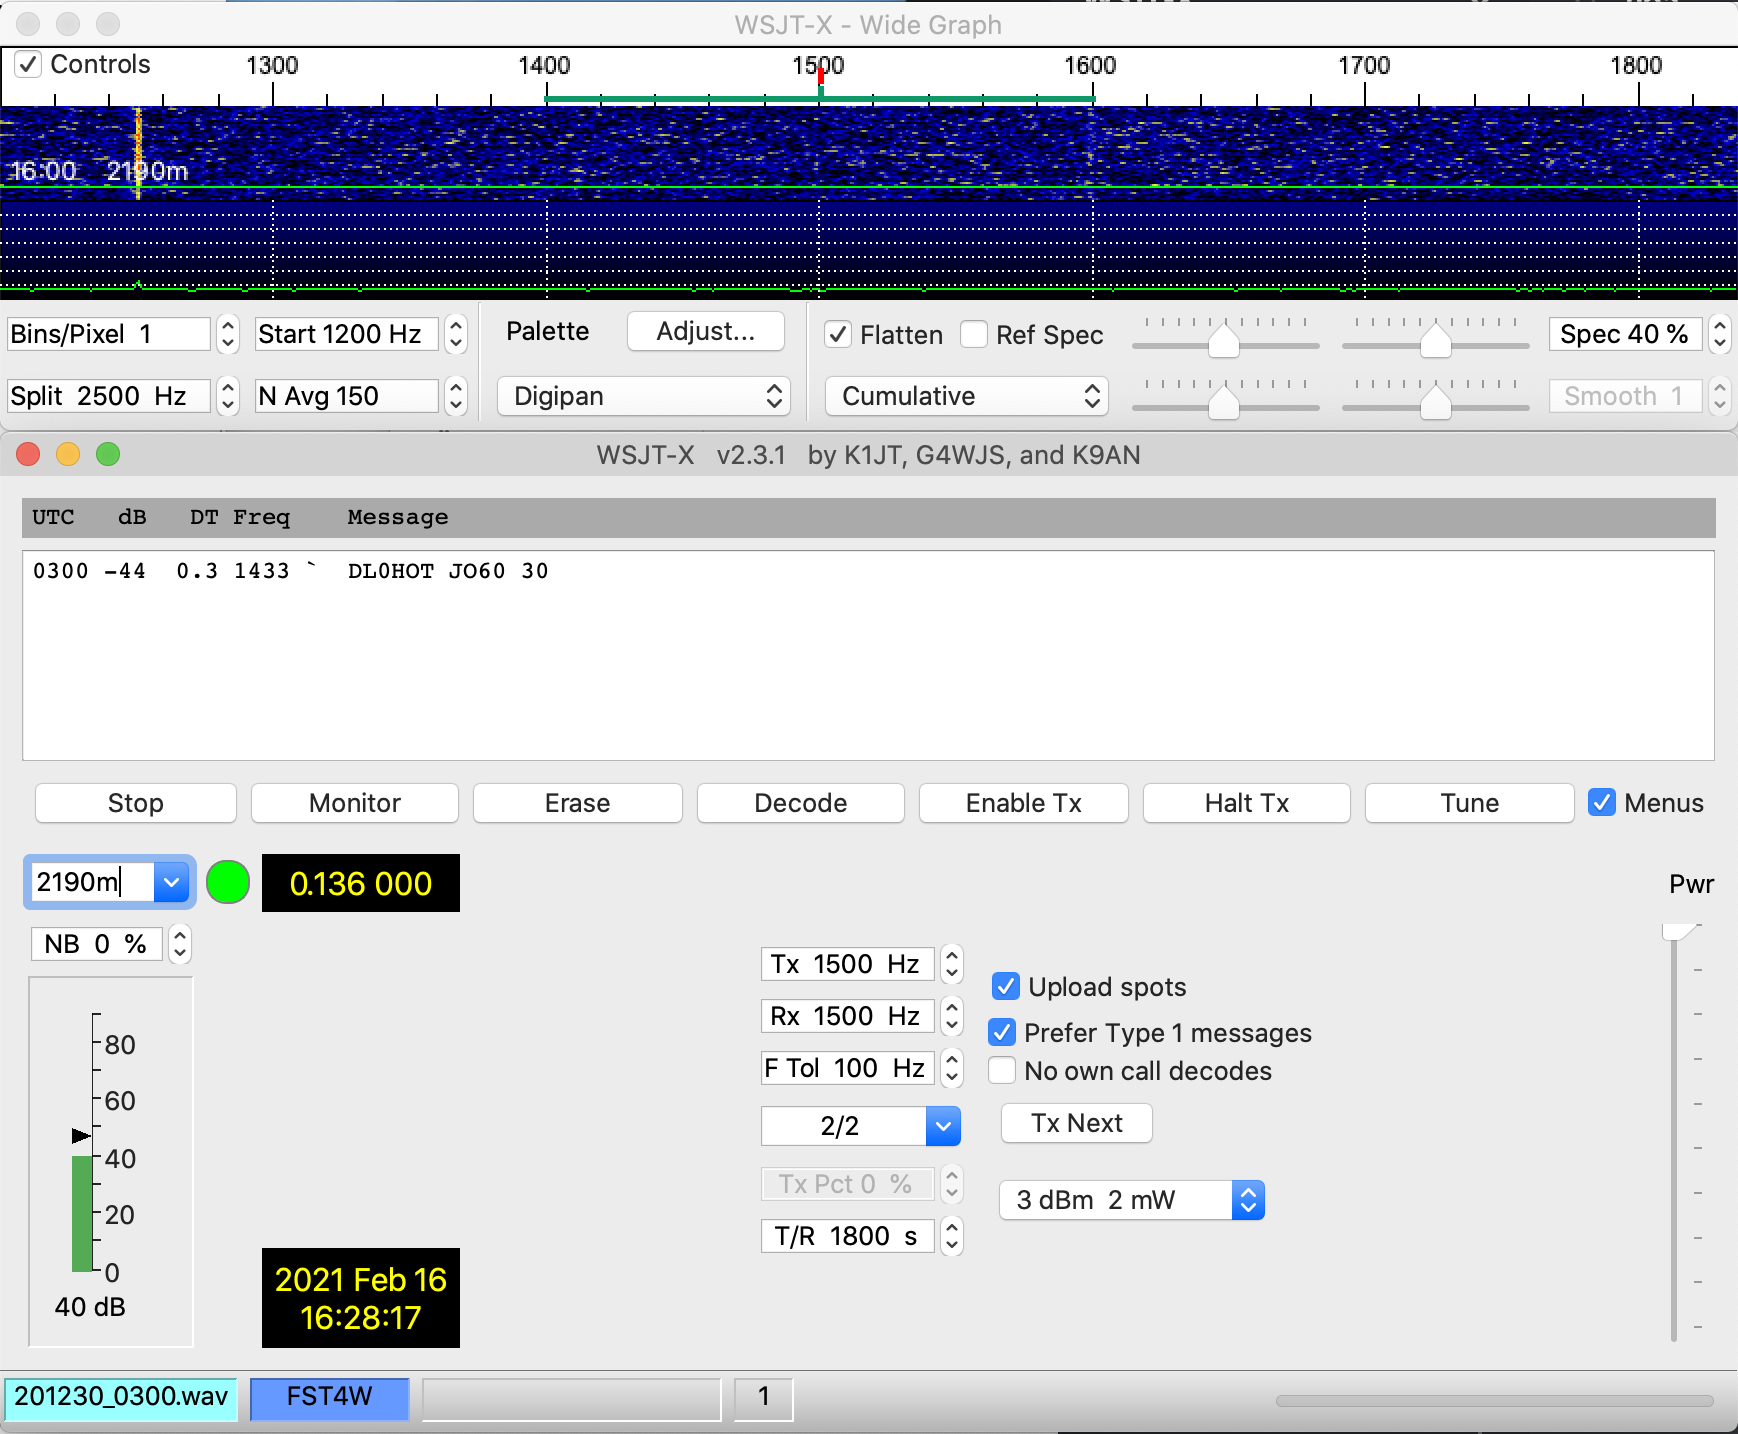
Task: Click the NB percent stepper arrows
Action: pos(180,944)
